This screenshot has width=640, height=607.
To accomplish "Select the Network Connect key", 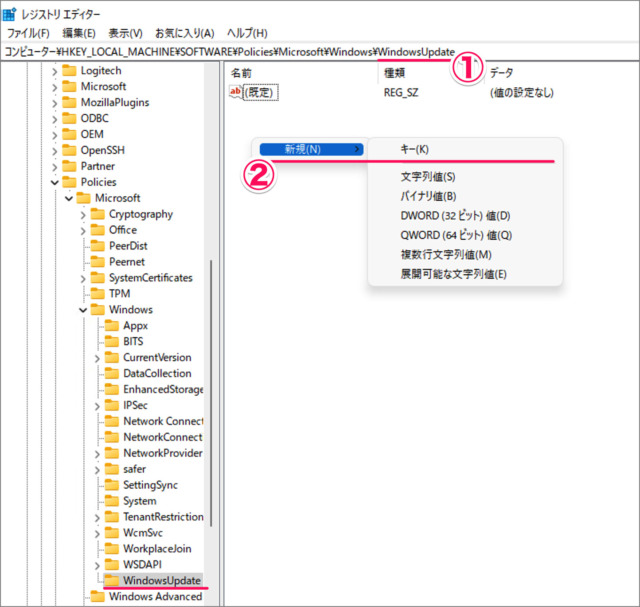I will click(x=163, y=421).
